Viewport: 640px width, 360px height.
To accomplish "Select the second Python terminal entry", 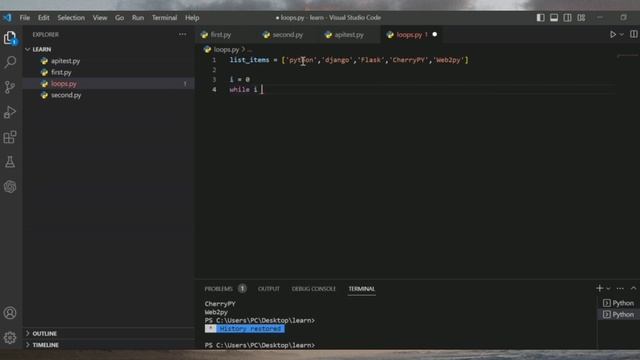I will (618, 315).
